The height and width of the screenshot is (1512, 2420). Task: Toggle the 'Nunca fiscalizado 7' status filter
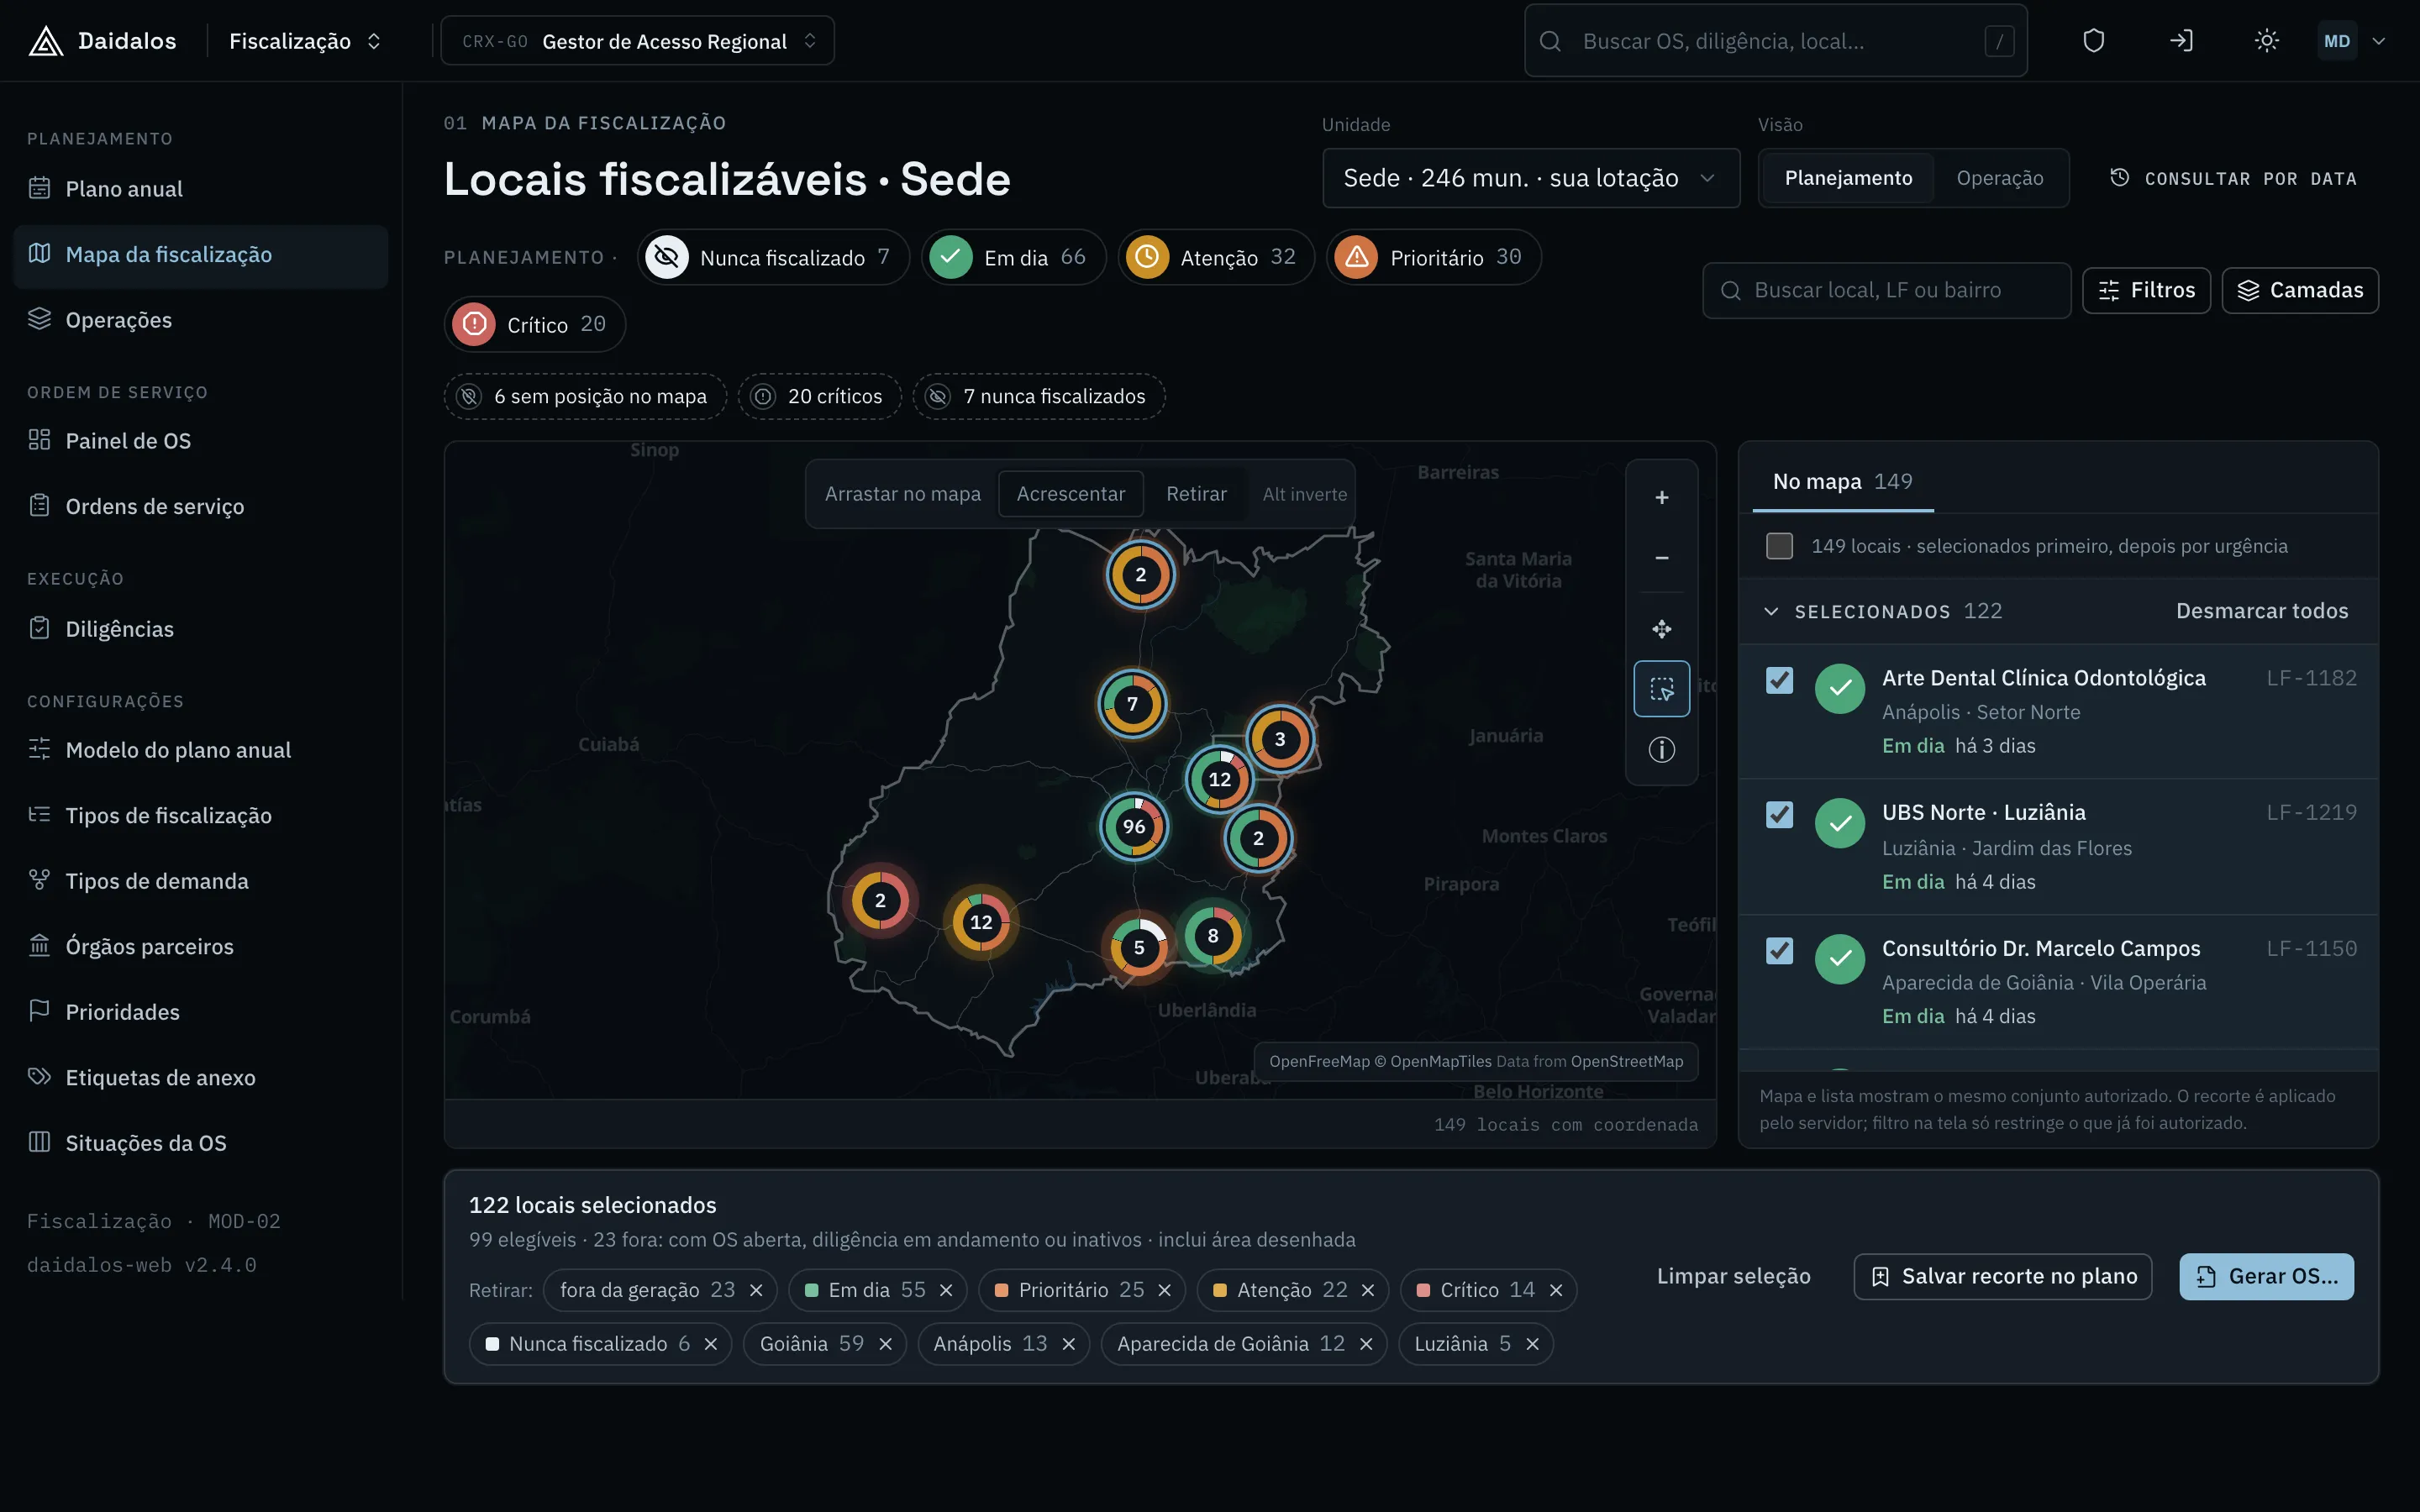click(x=773, y=257)
